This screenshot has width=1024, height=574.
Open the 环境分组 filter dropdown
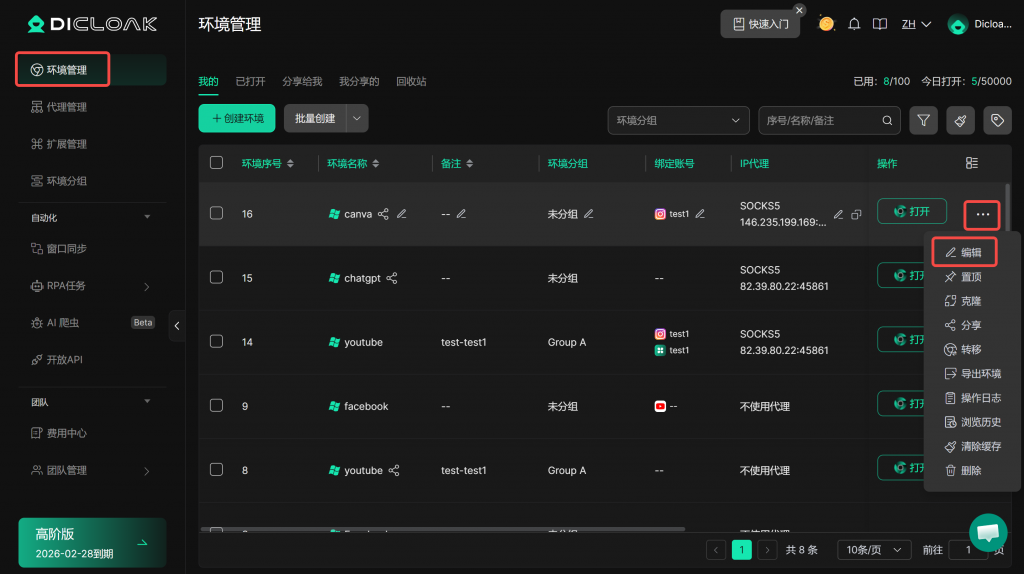[678, 120]
